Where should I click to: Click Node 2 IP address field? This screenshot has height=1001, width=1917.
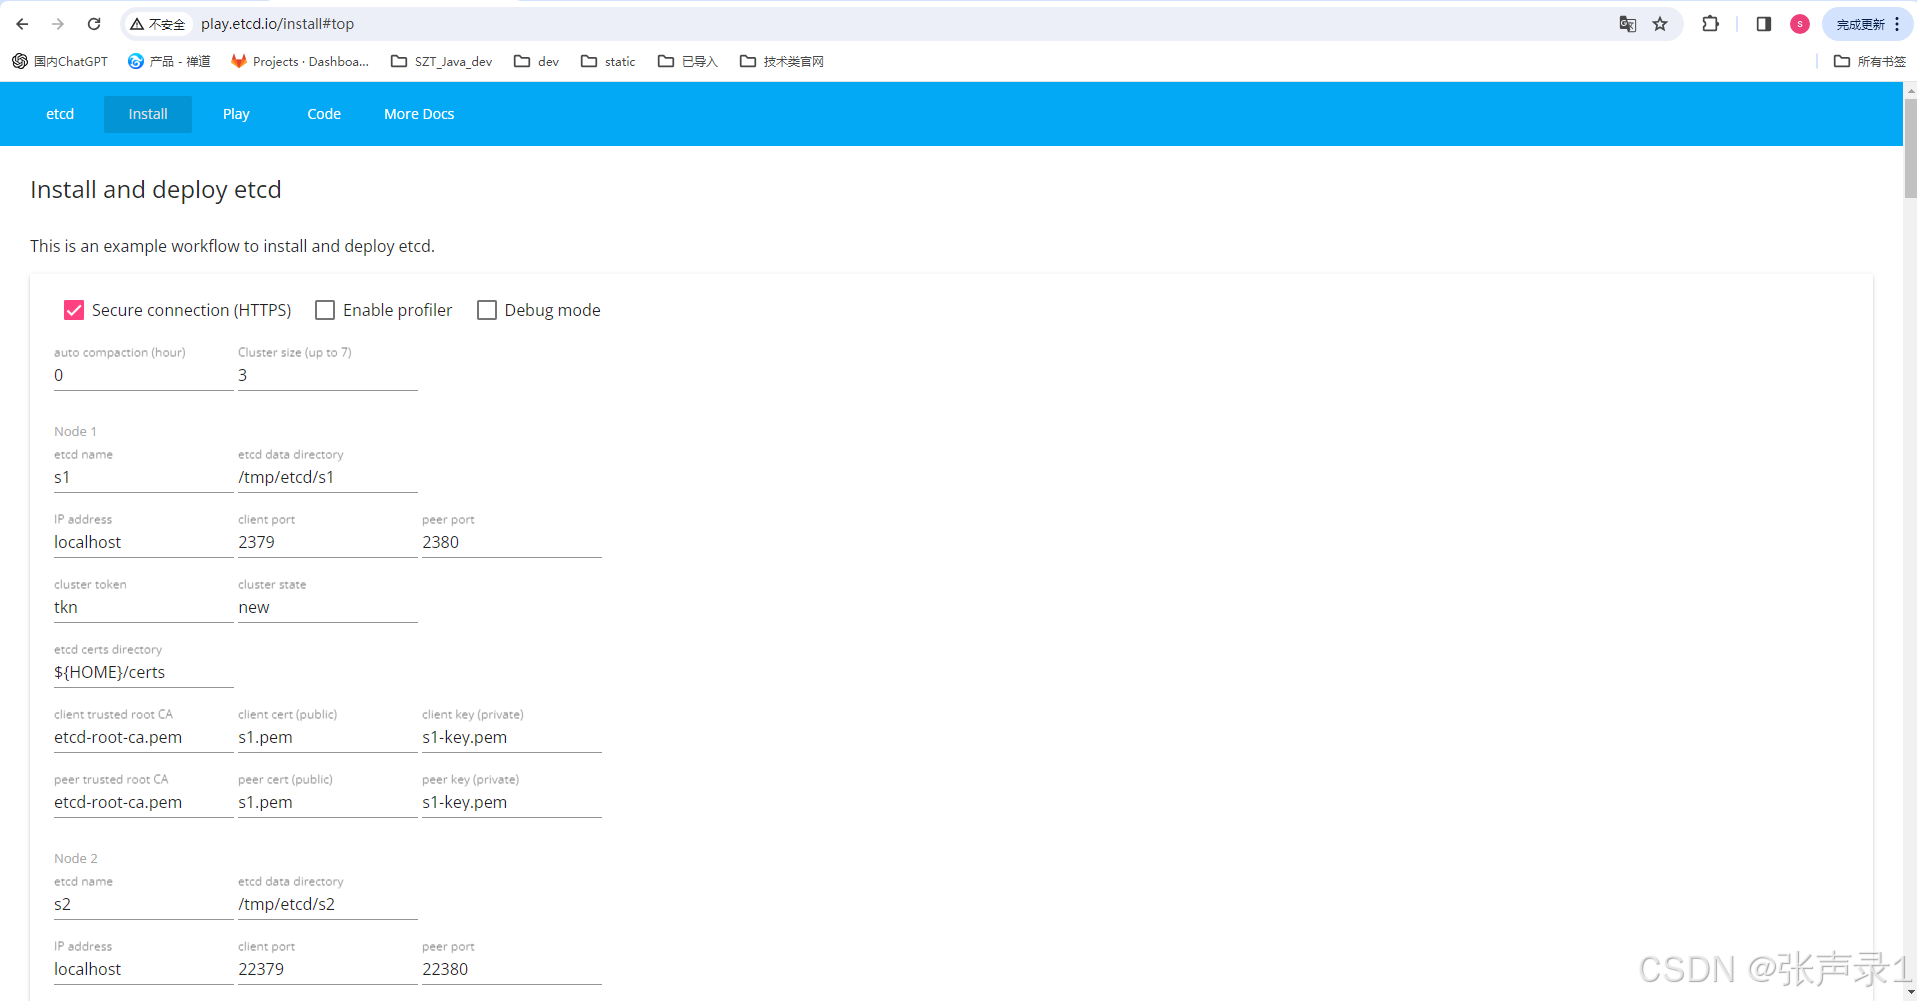click(x=143, y=969)
